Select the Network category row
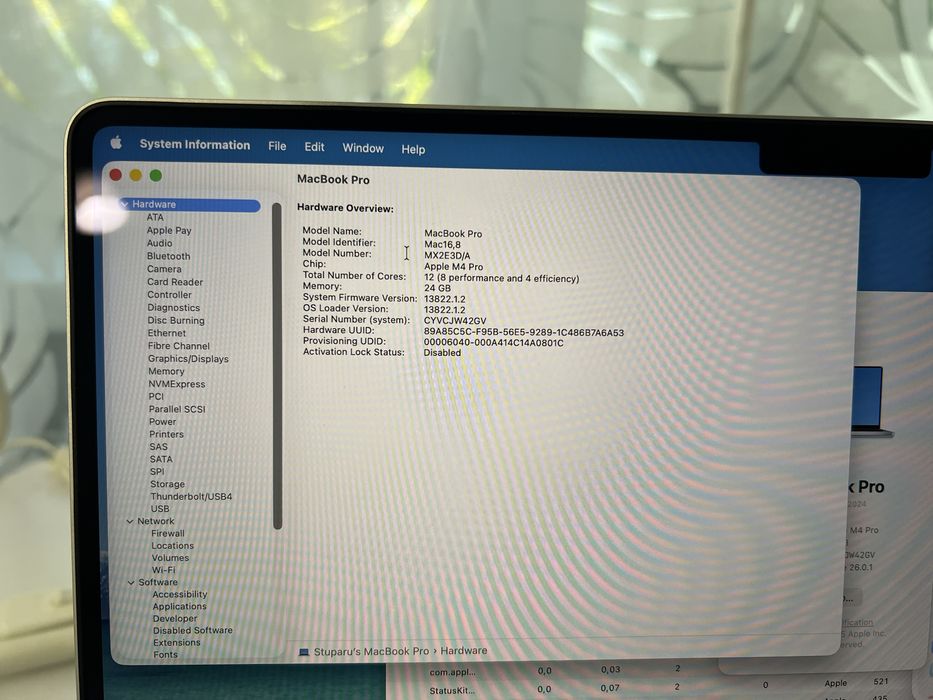This screenshot has height=700, width=933. click(156, 521)
